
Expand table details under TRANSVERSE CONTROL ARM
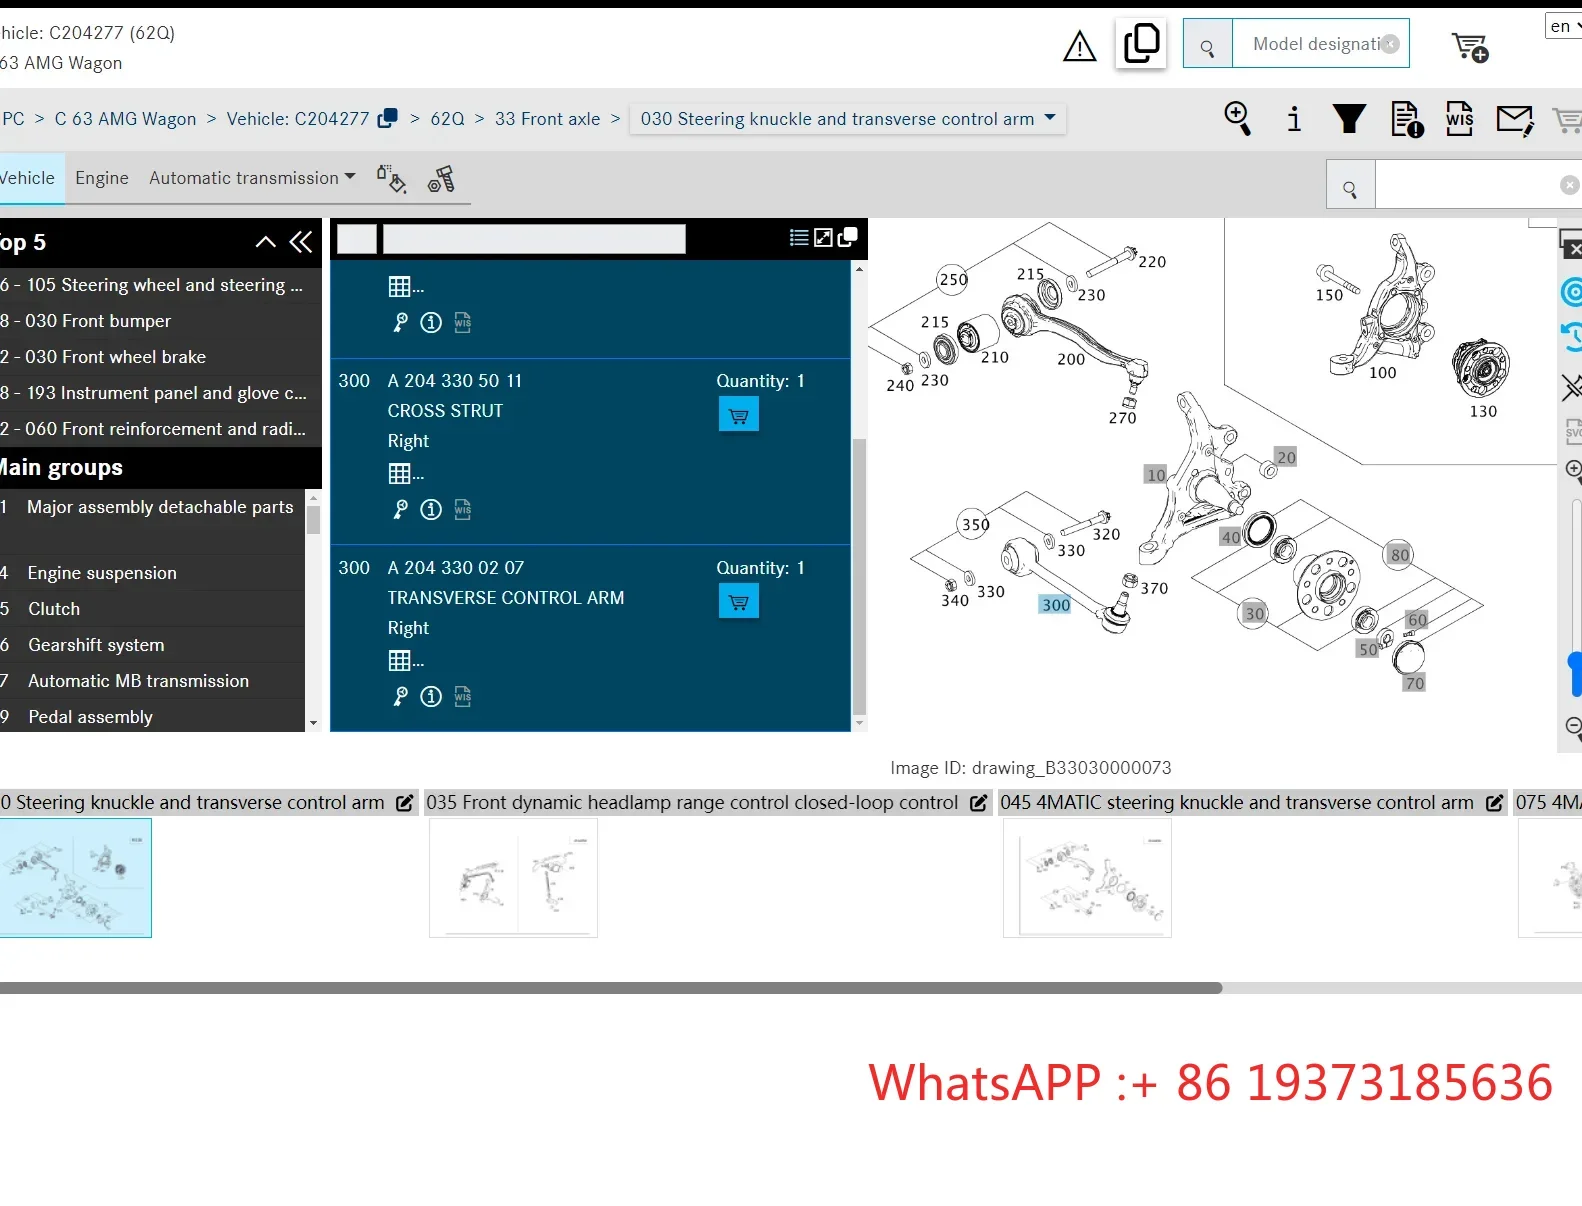coord(405,661)
